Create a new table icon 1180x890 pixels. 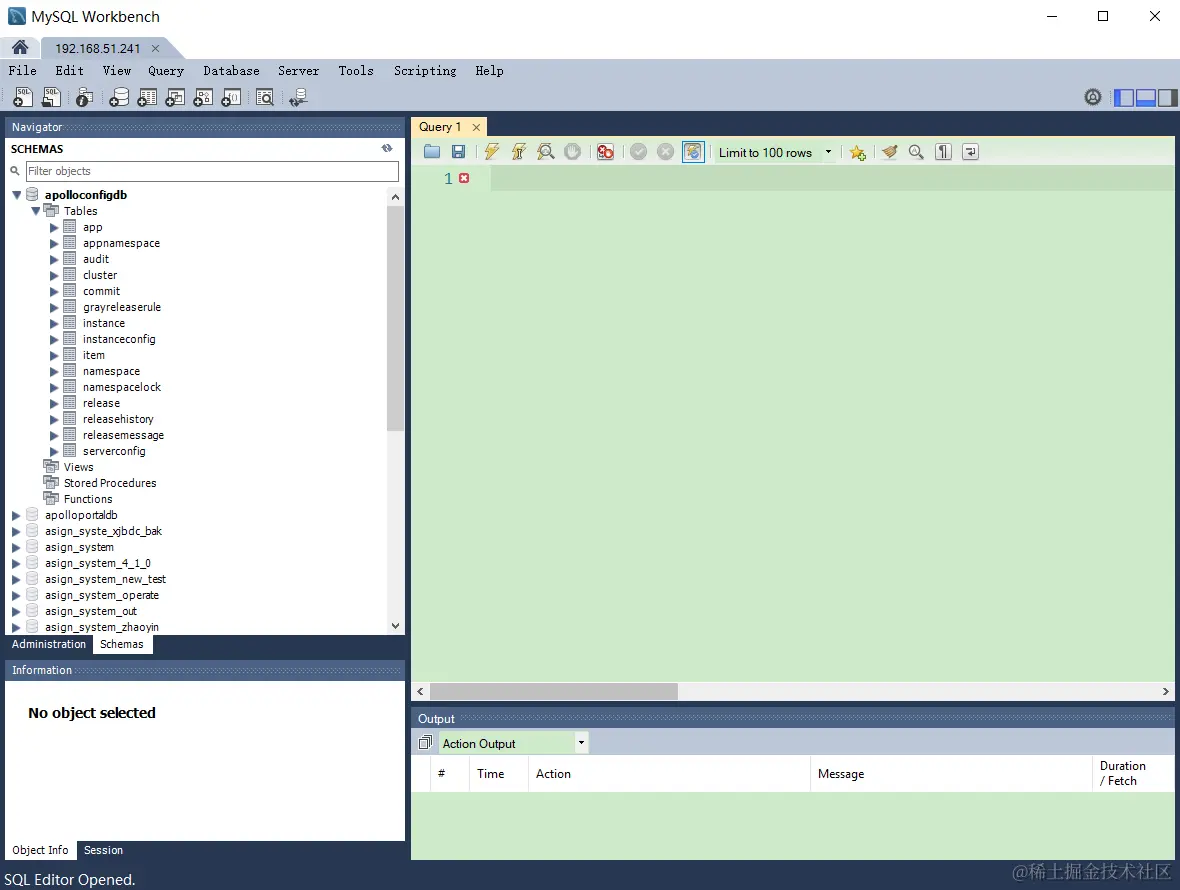pos(148,97)
